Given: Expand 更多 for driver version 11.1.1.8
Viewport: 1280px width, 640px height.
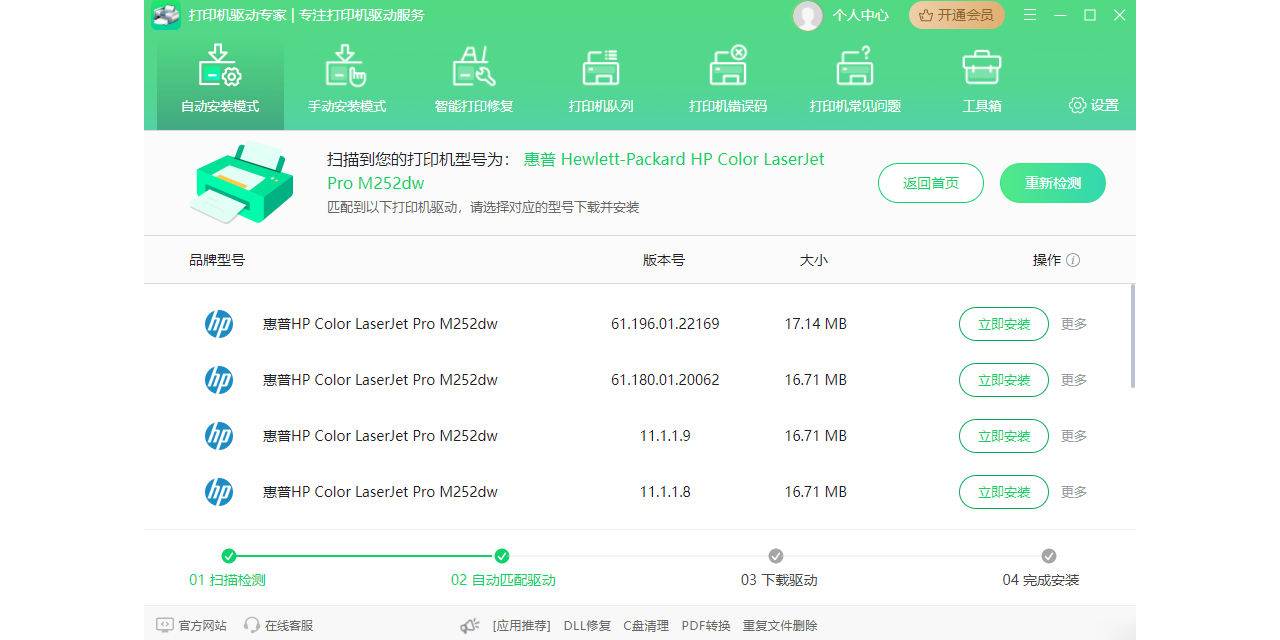Looking at the screenshot, I should (1074, 492).
